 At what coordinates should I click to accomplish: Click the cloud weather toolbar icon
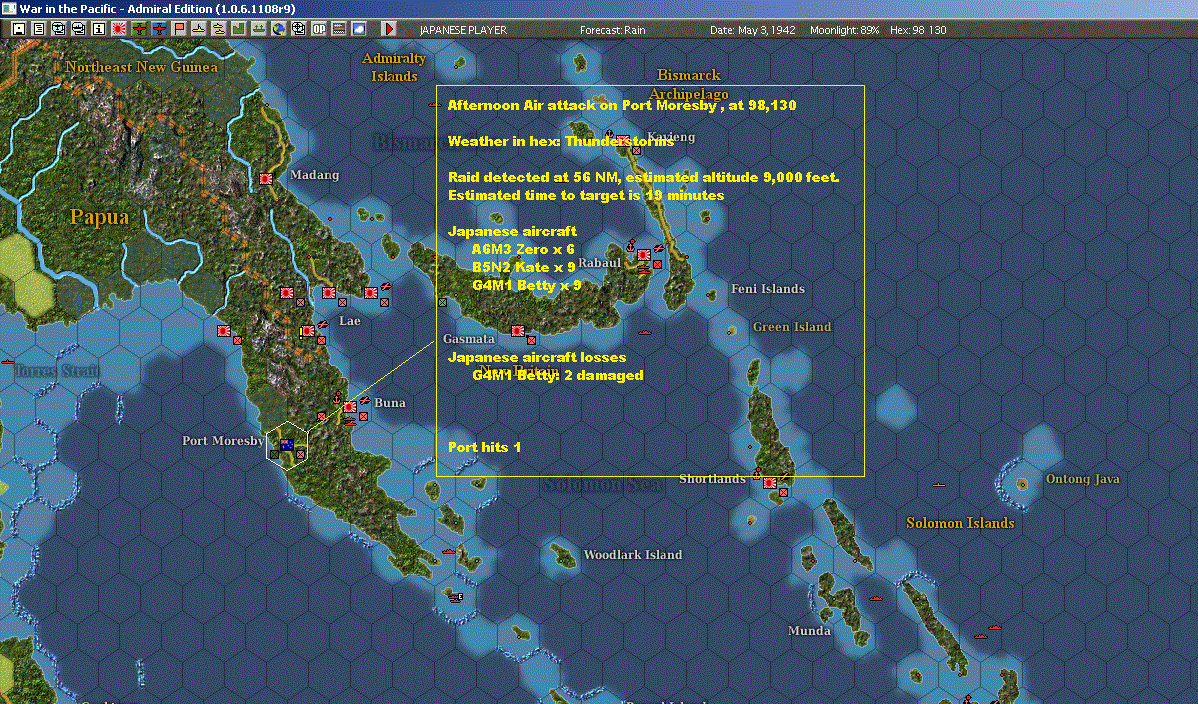click(358, 29)
